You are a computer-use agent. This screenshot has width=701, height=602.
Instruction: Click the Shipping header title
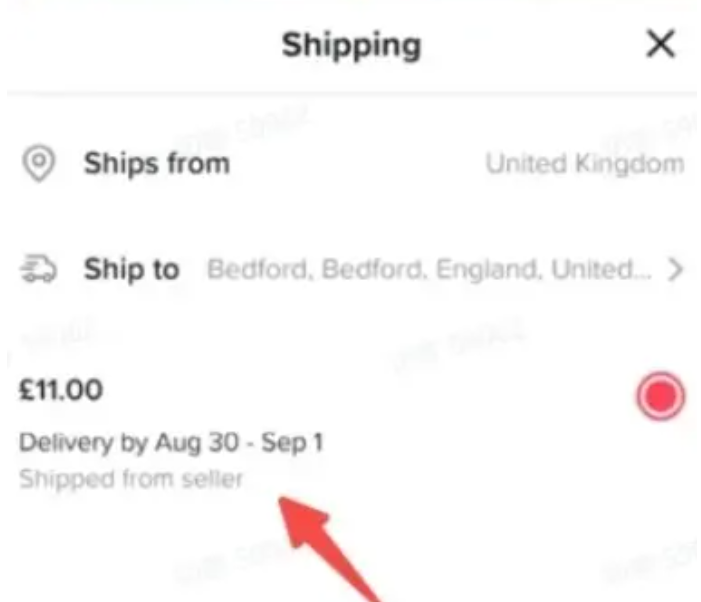coord(351,45)
